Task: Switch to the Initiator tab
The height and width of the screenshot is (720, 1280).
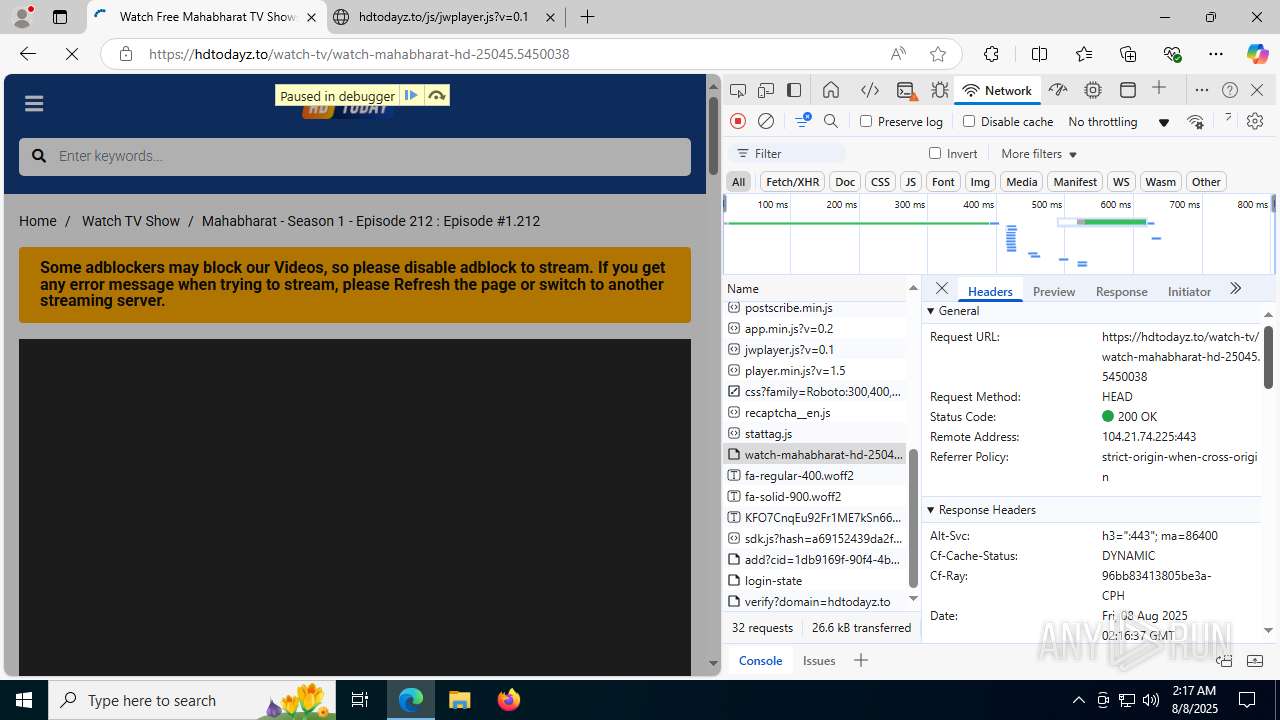Action: click(x=1189, y=291)
